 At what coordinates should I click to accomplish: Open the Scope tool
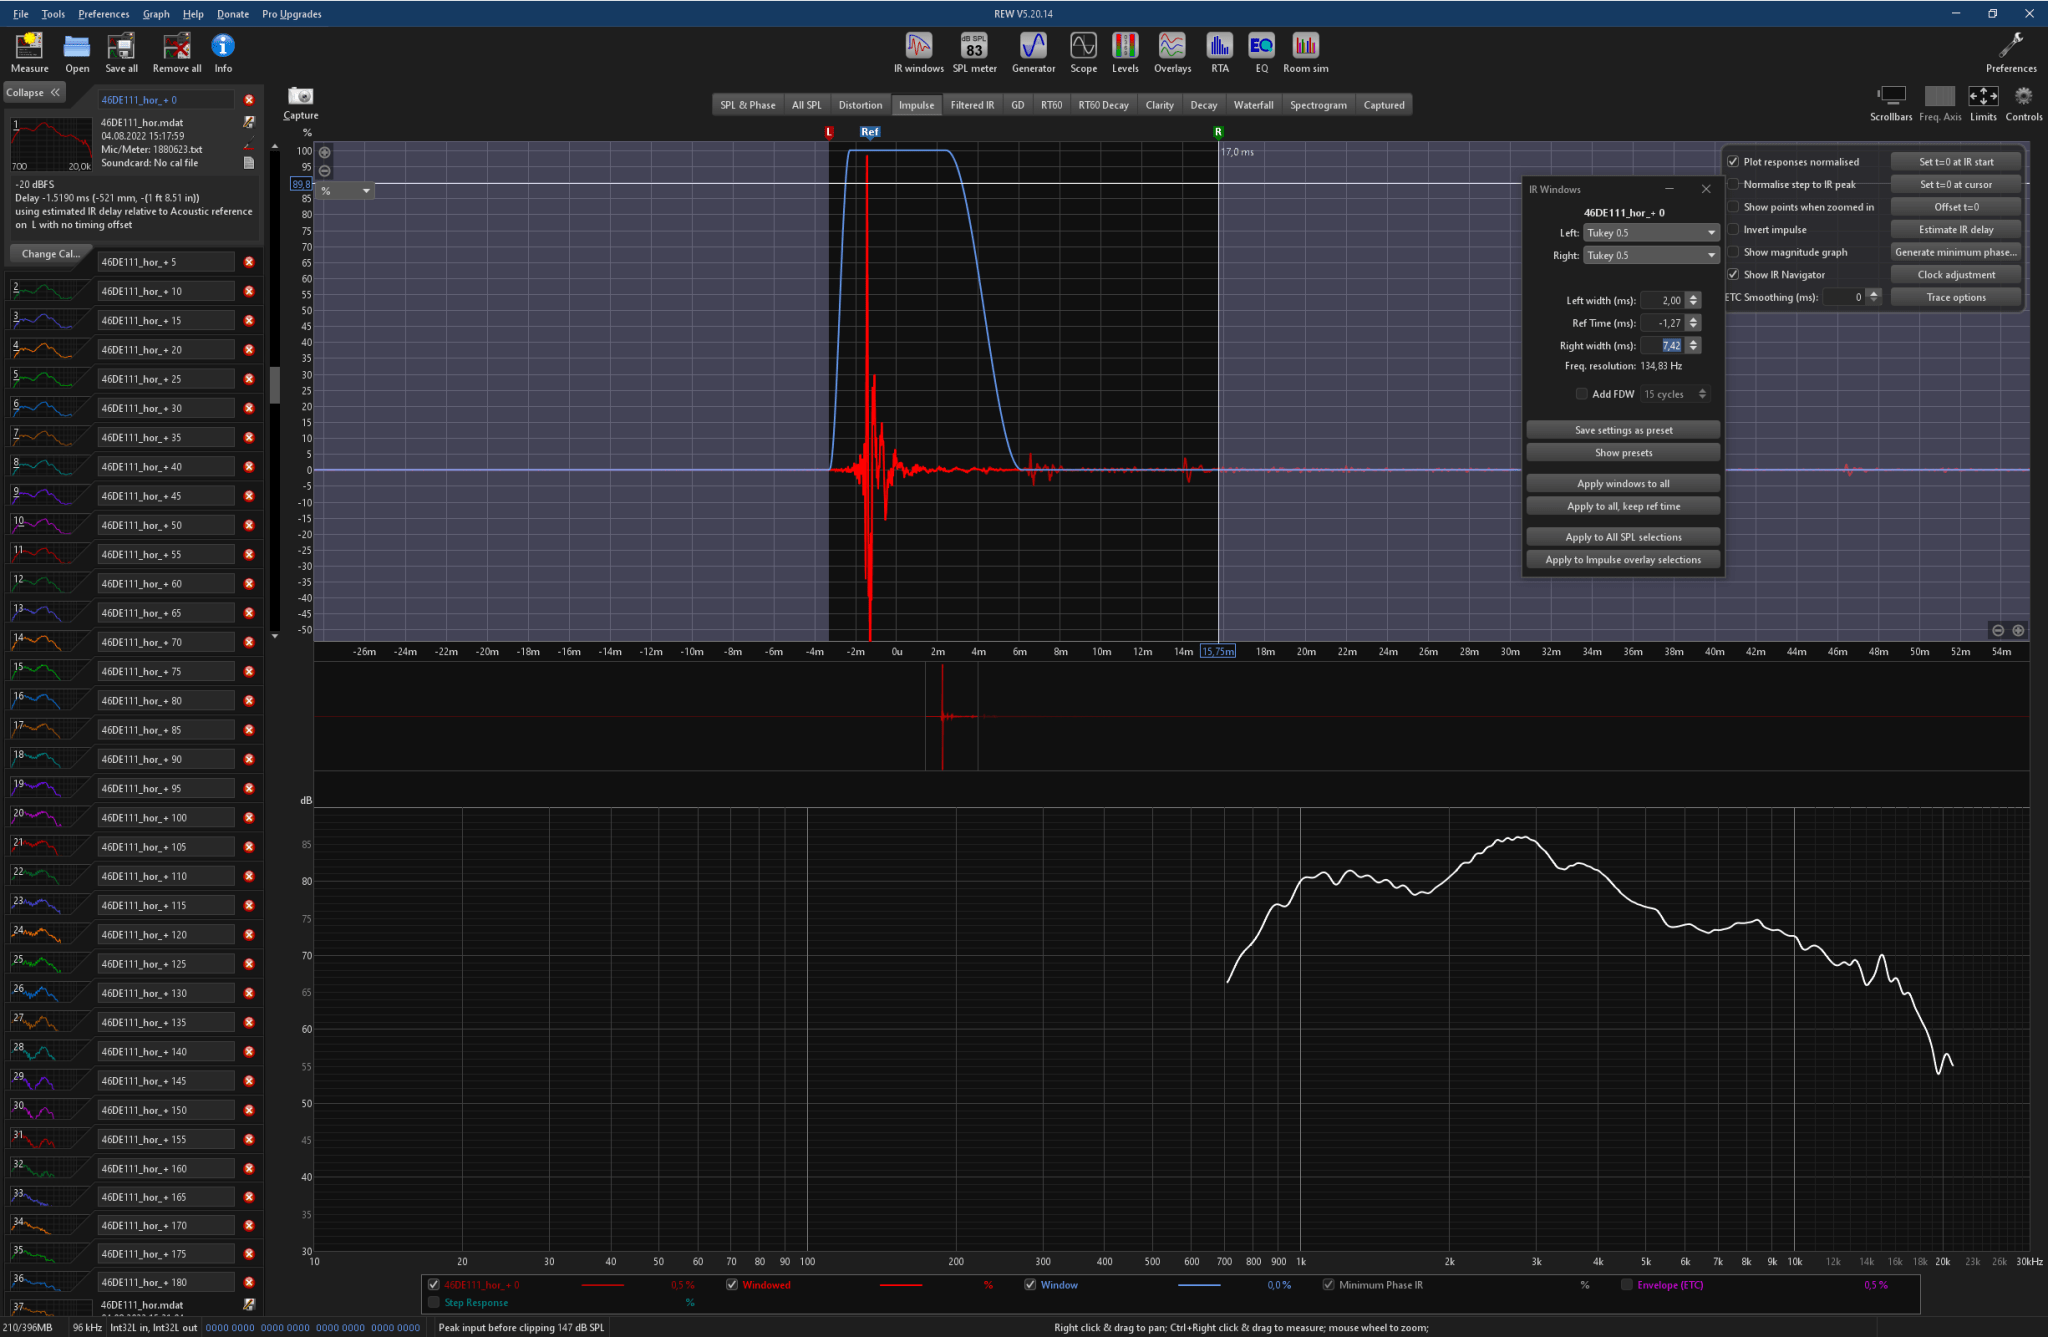(1083, 52)
